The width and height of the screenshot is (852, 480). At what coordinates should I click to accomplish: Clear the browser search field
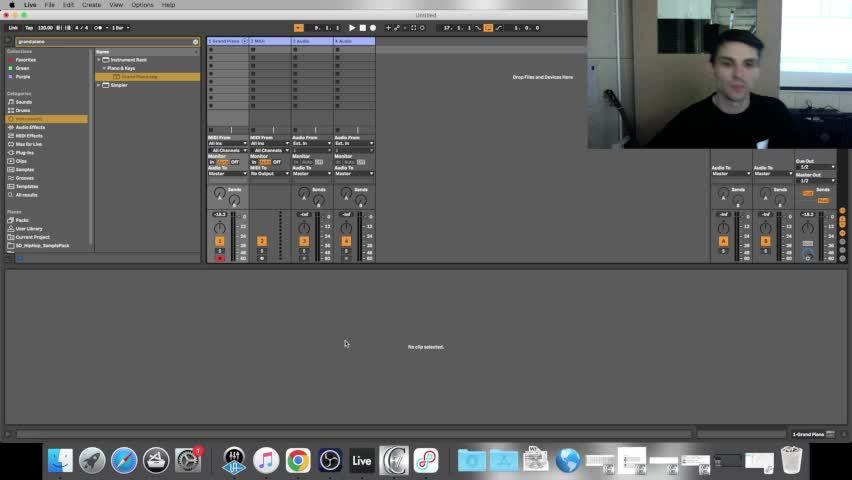(x=196, y=42)
